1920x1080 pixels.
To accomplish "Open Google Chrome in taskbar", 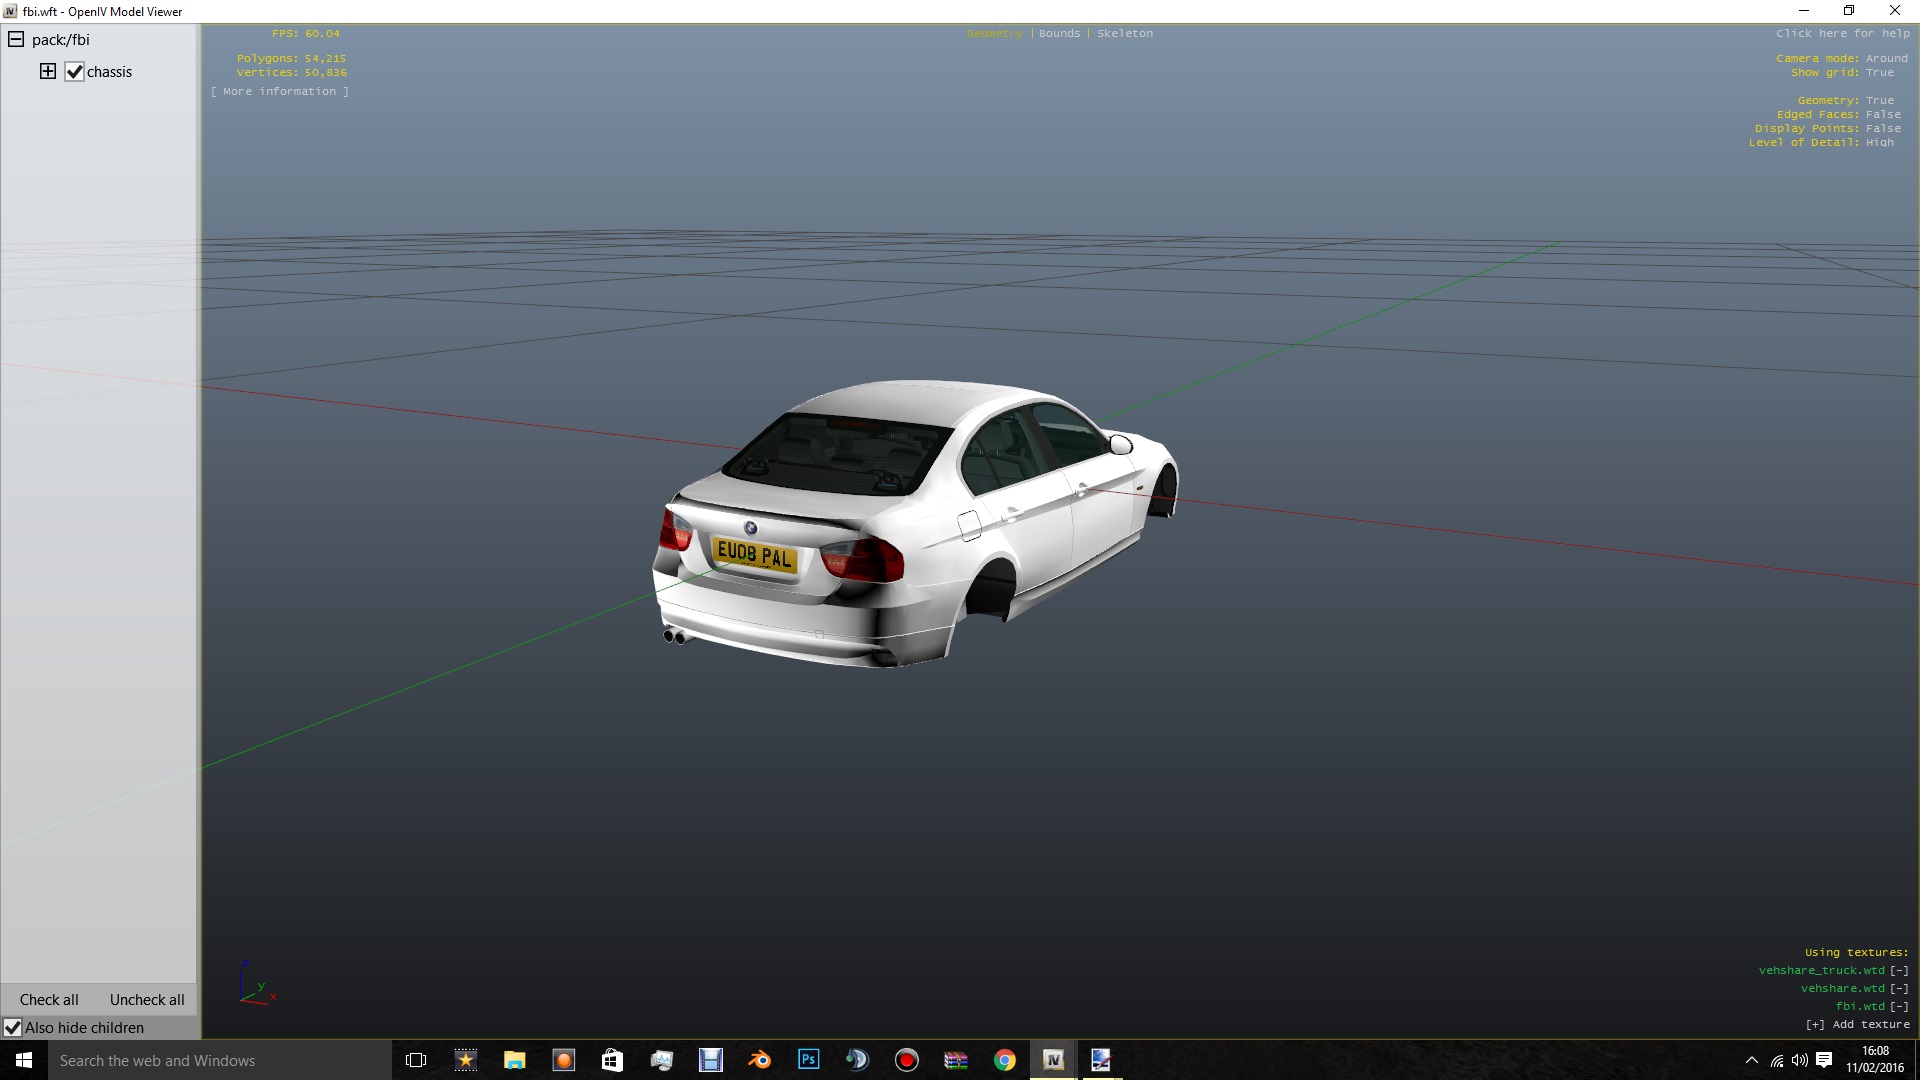I will 1005,1060.
